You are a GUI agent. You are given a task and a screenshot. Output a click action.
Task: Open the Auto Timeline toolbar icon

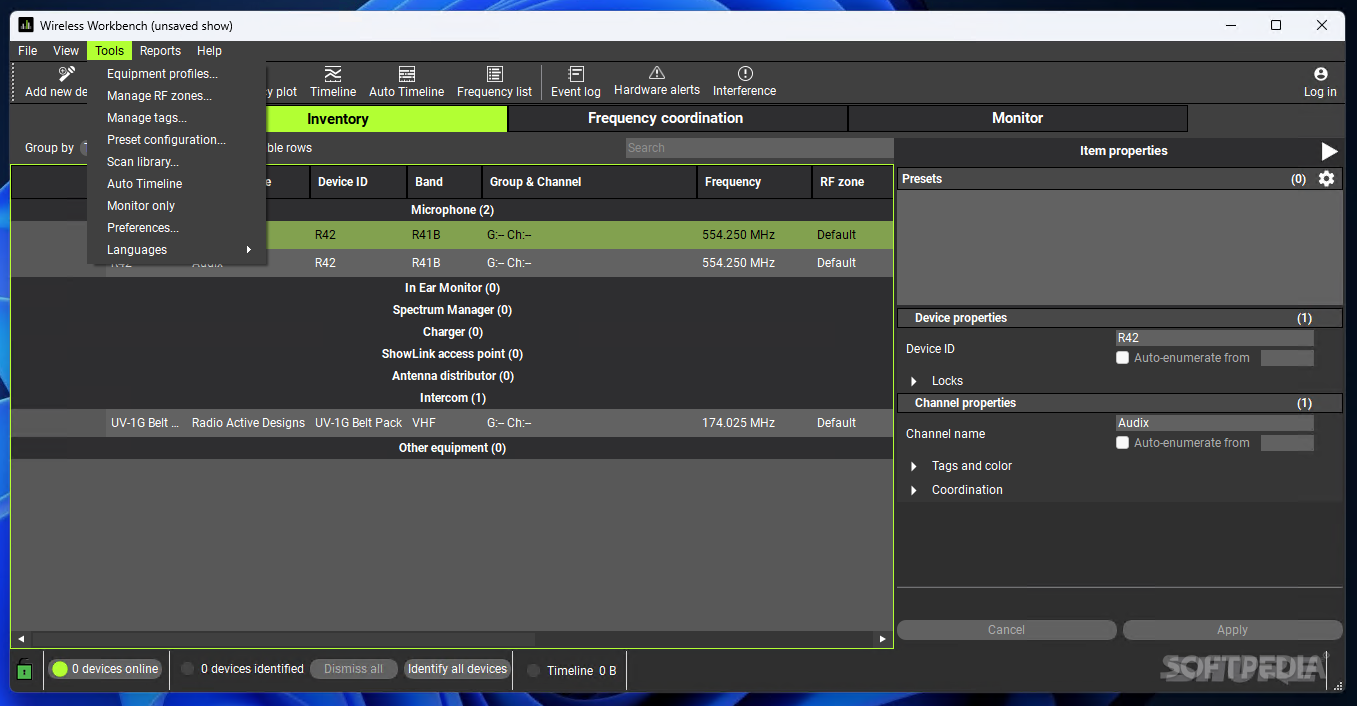click(406, 74)
